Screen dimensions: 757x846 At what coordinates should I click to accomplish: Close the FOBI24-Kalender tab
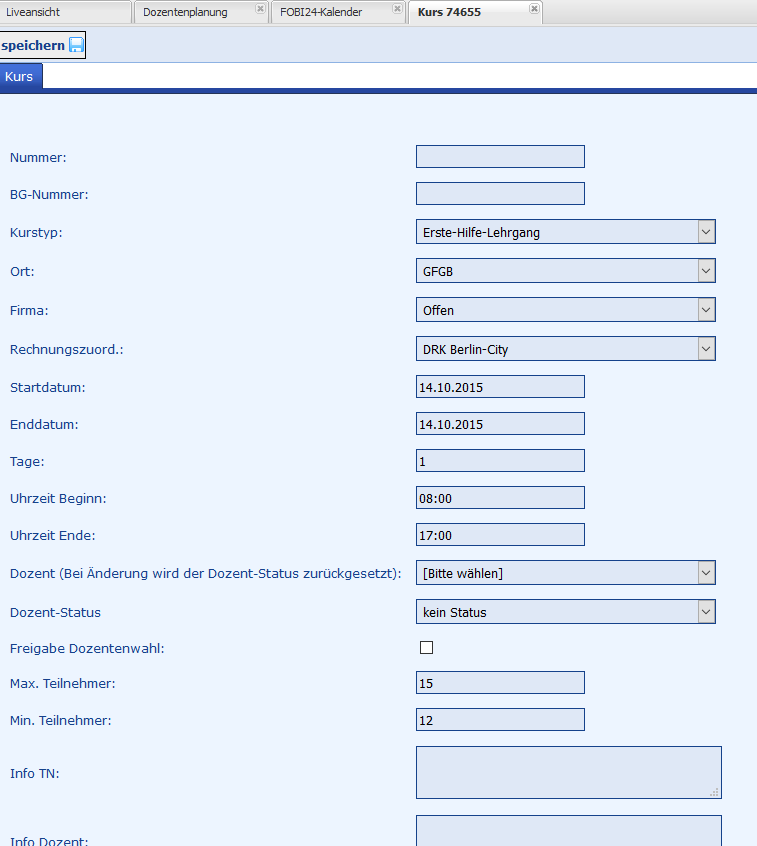(397, 9)
